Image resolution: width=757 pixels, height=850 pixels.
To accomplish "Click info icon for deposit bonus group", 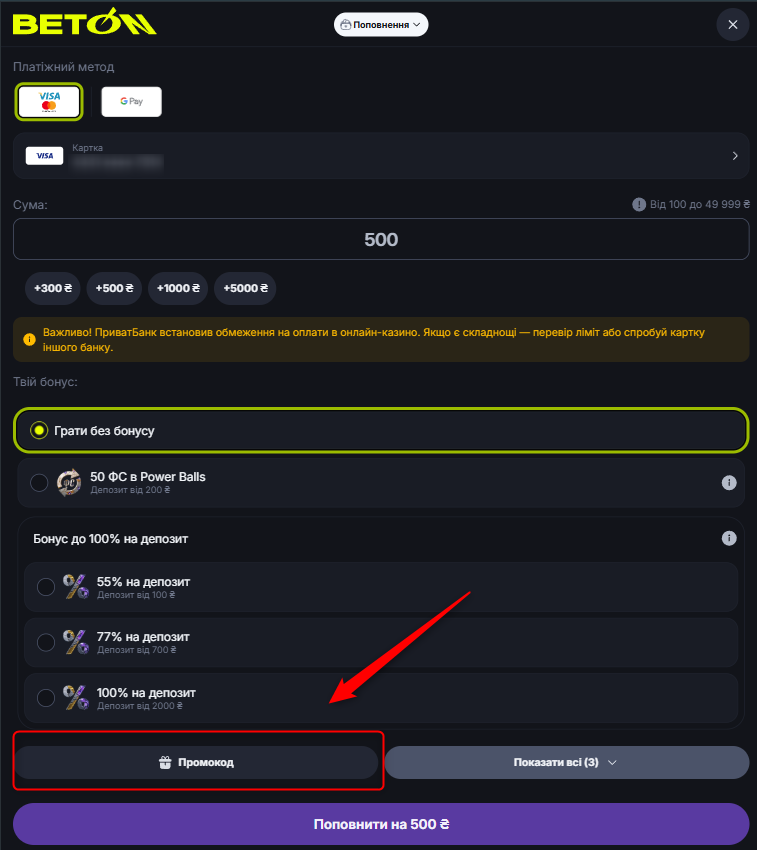I will pos(729,538).
